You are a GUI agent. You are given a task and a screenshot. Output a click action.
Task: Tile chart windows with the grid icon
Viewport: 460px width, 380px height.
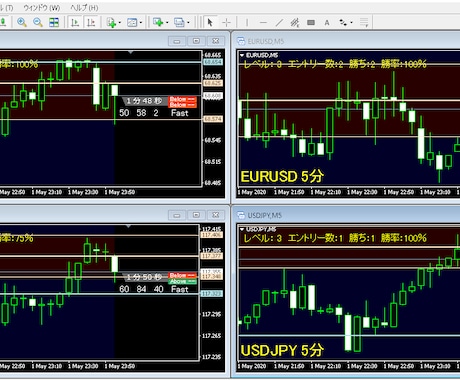click(54, 22)
